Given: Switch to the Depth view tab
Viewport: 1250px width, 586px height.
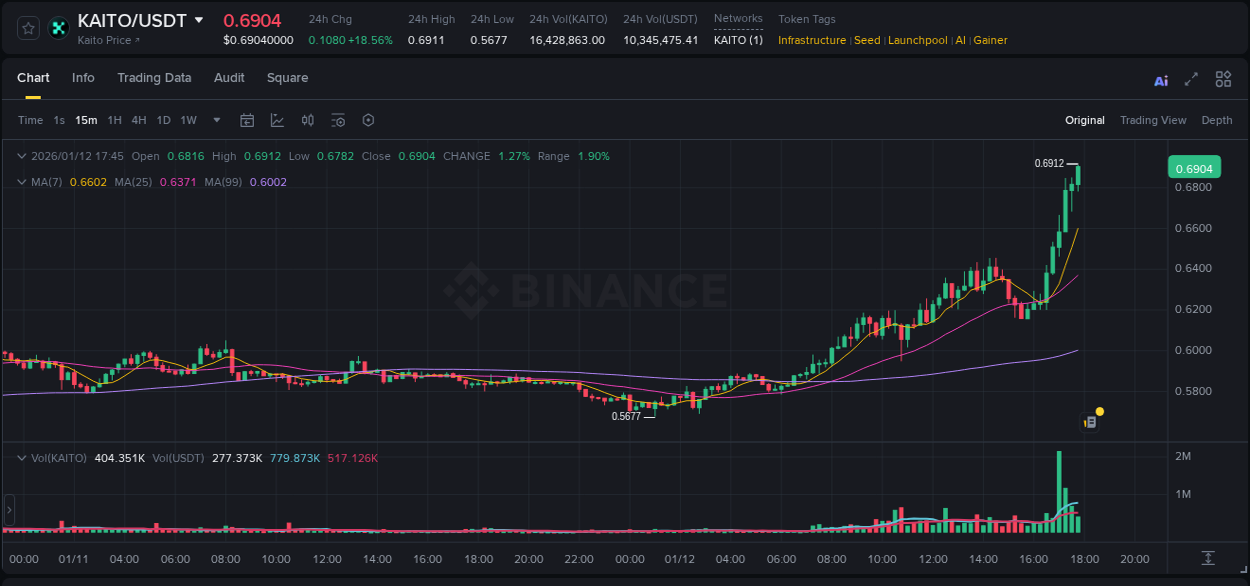Looking at the screenshot, I should [x=1217, y=120].
